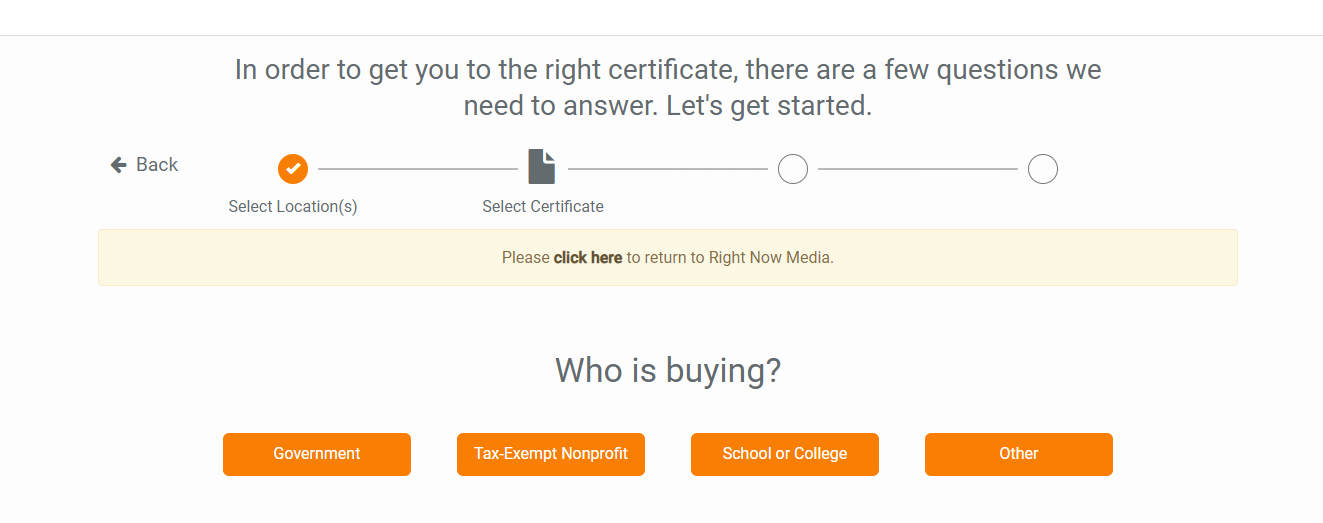Select the third empty step circle

click(x=793, y=169)
